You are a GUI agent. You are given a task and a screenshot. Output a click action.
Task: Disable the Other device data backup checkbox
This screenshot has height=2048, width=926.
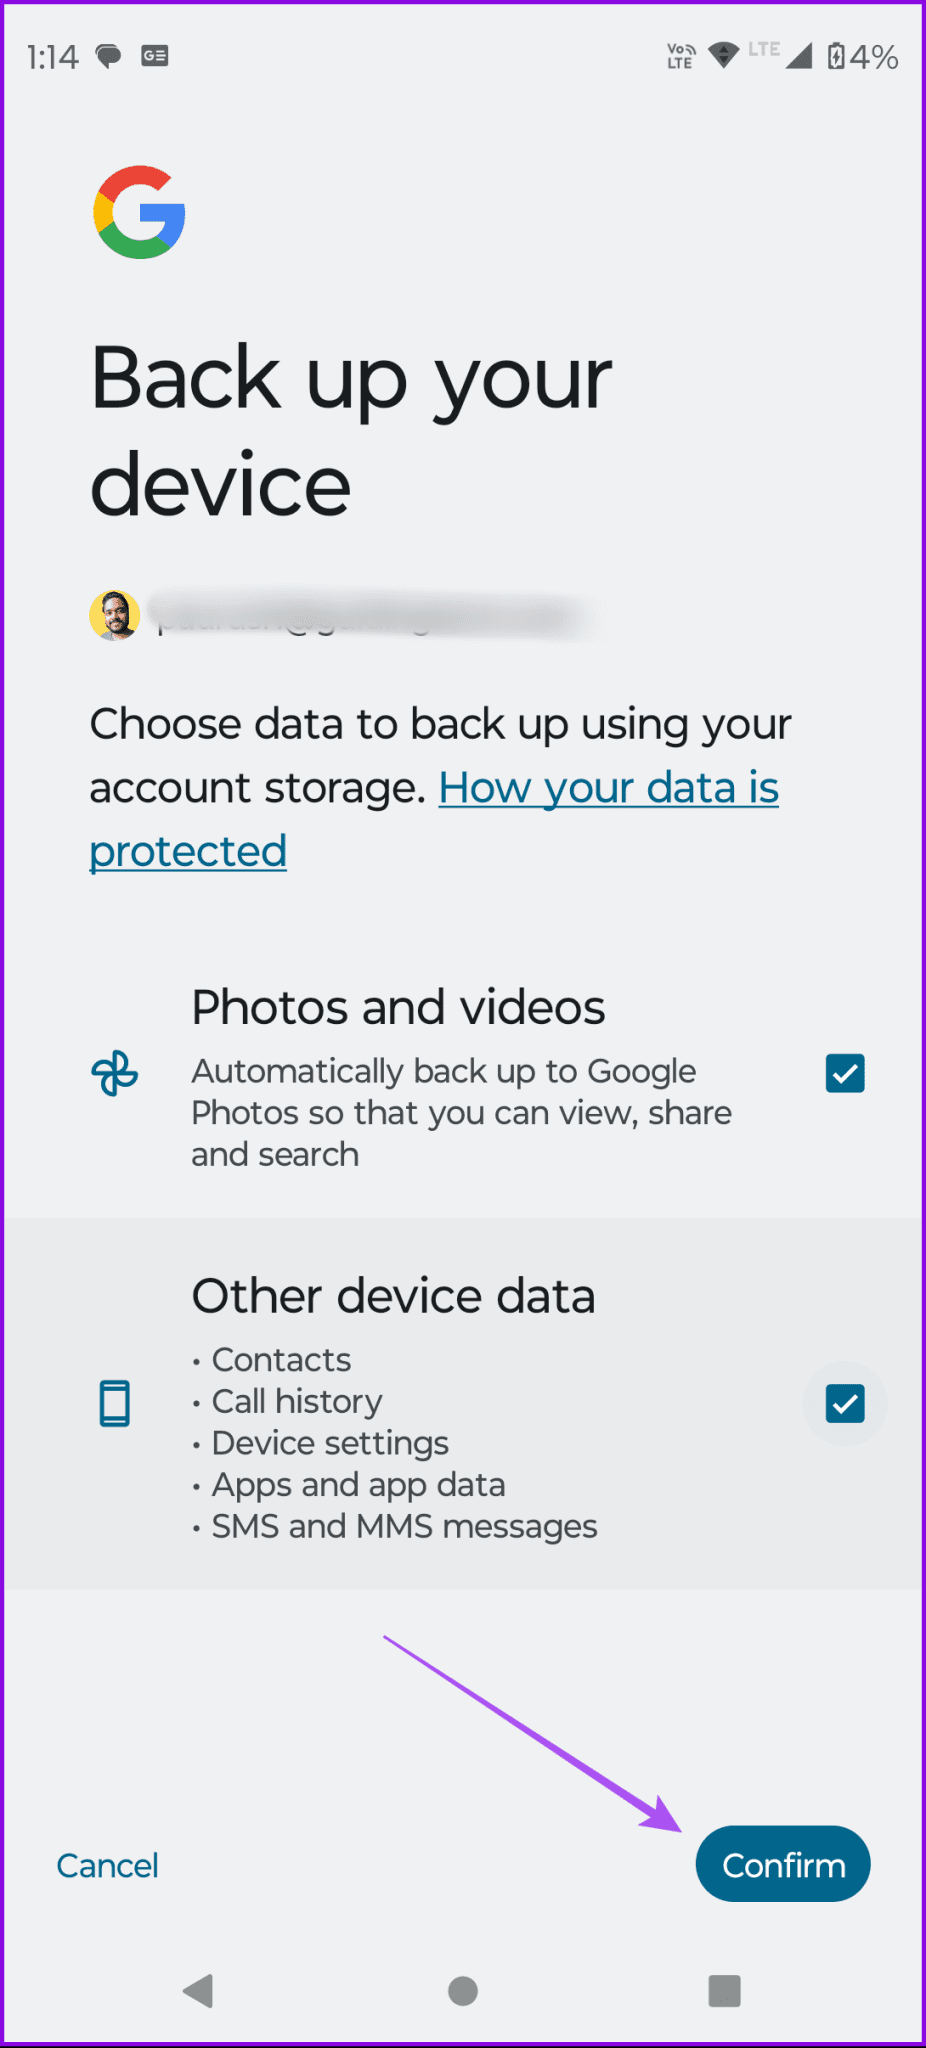click(844, 1403)
